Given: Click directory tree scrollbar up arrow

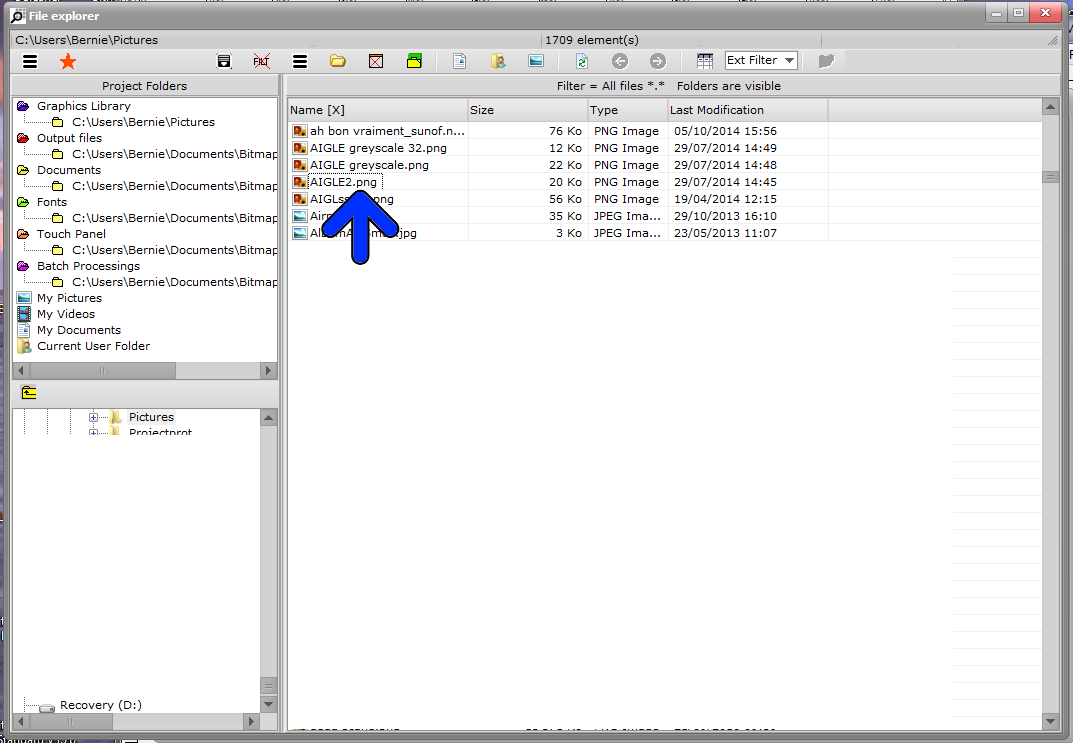Looking at the screenshot, I should (x=268, y=417).
